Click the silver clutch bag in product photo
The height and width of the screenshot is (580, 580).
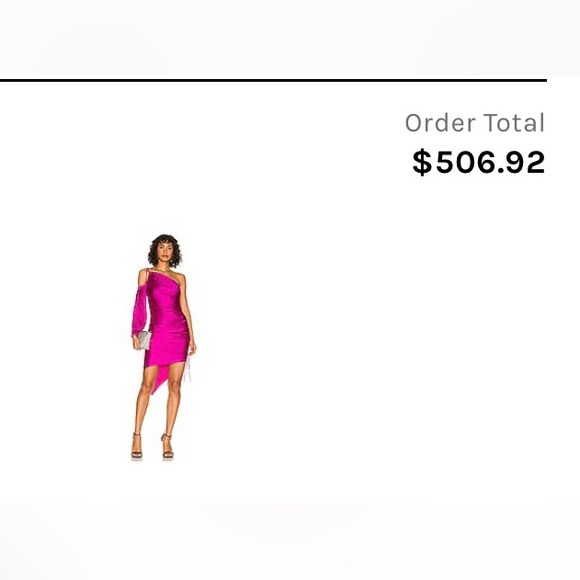click(144, 340)
